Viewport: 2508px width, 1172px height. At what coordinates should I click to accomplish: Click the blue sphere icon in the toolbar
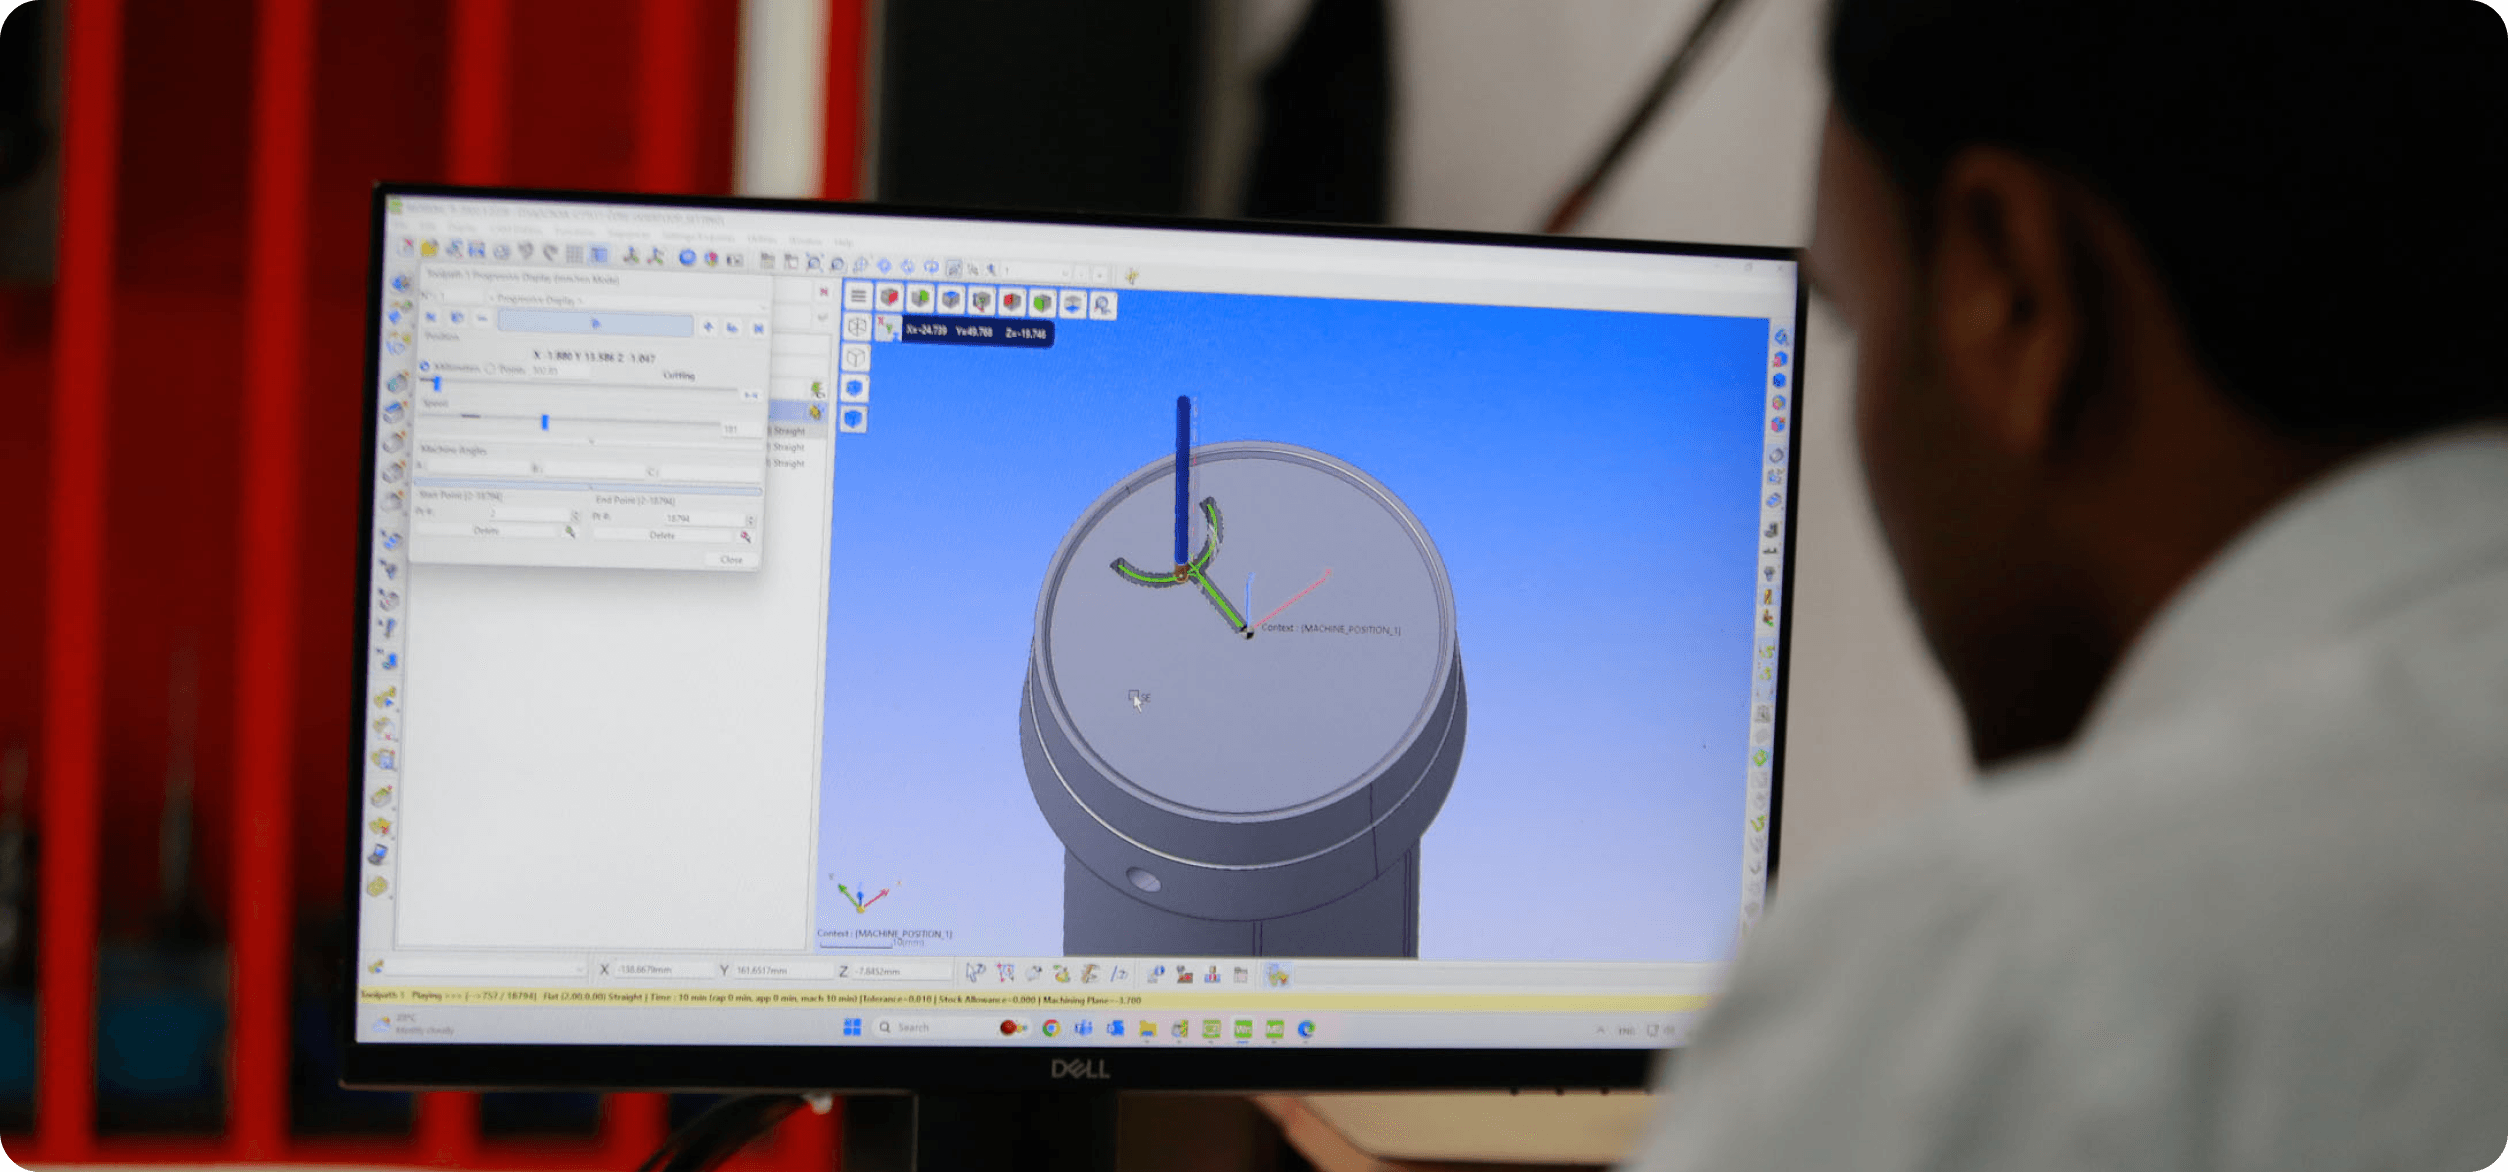coord(687,258)
